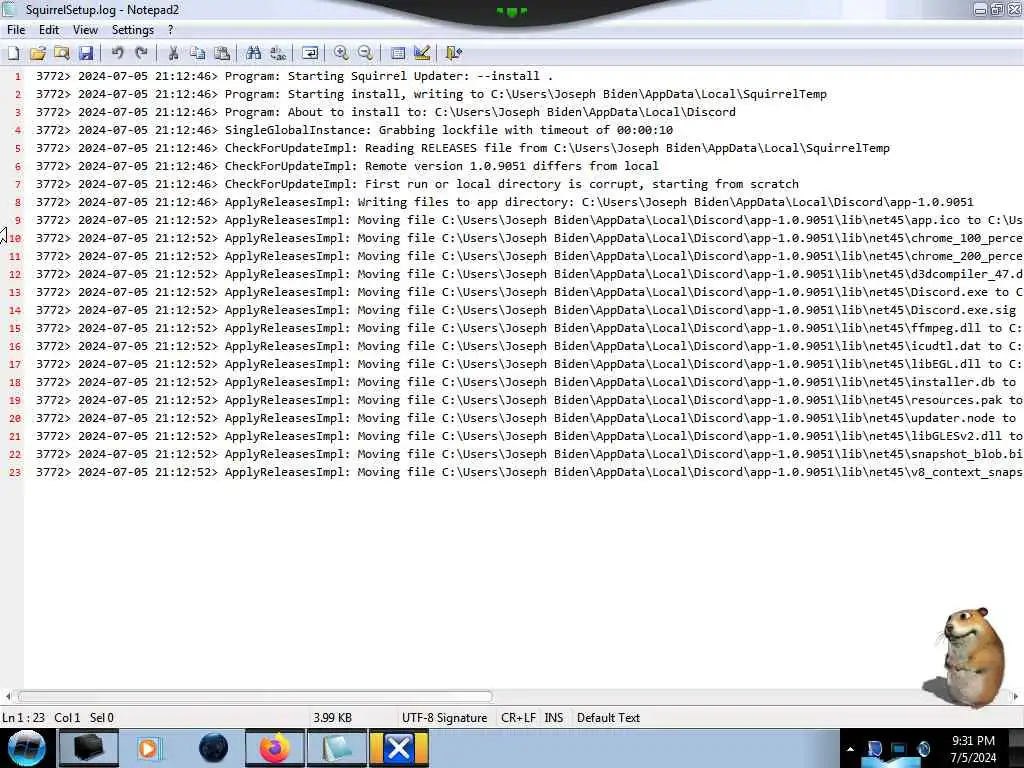Click the Col 1 status bar entry
The image size is (1024, 768).
[67, 718]
